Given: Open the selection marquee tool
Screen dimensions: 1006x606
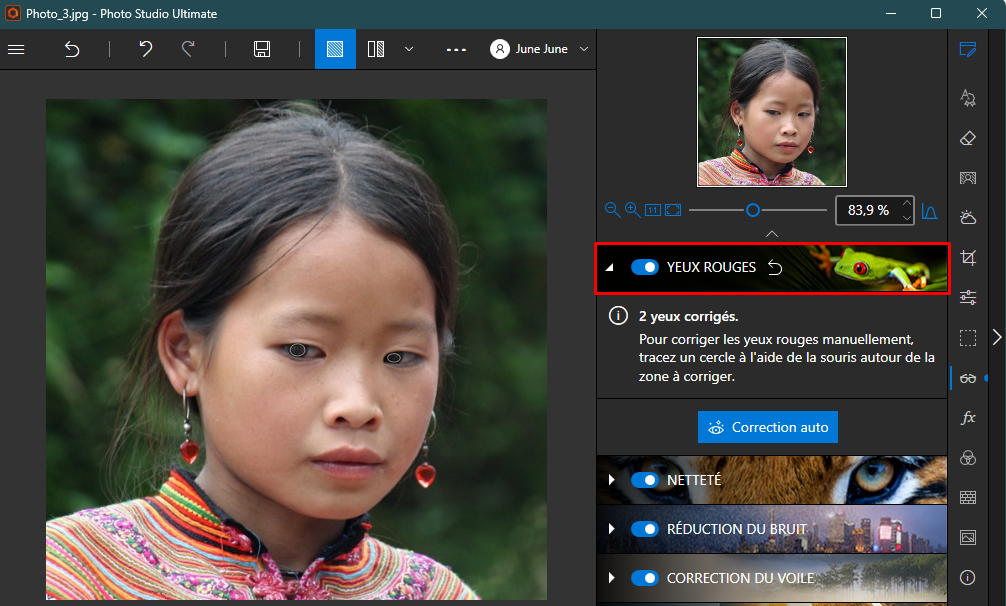Looking at the screenshot, I should 967,337.
